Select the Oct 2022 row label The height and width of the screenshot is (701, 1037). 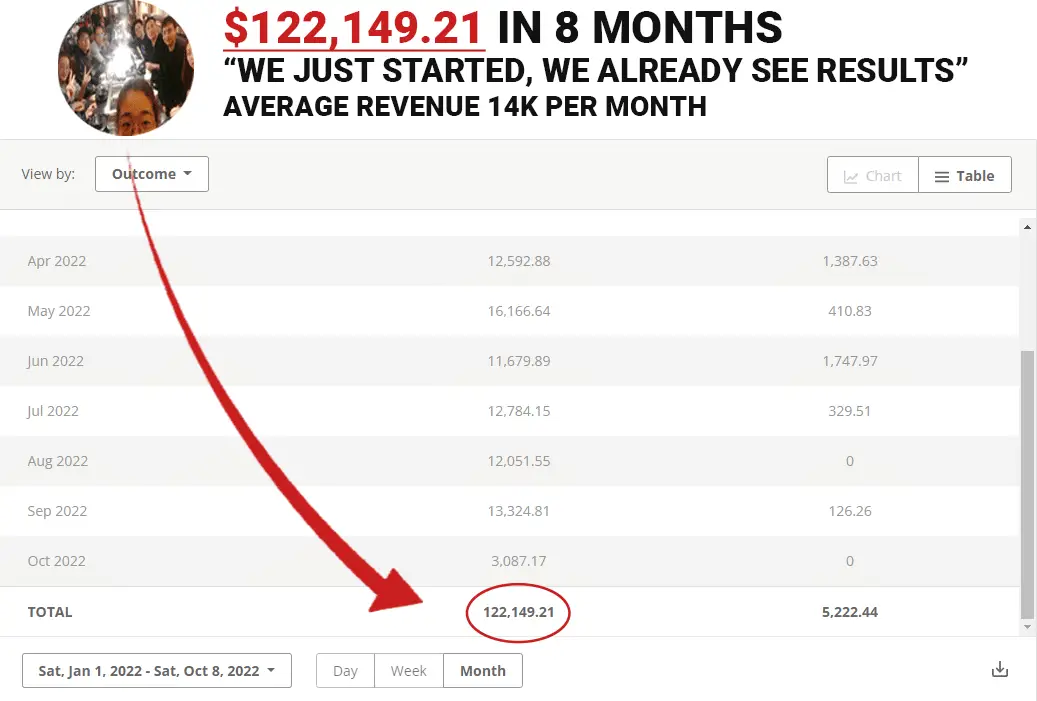click(57, 561)
